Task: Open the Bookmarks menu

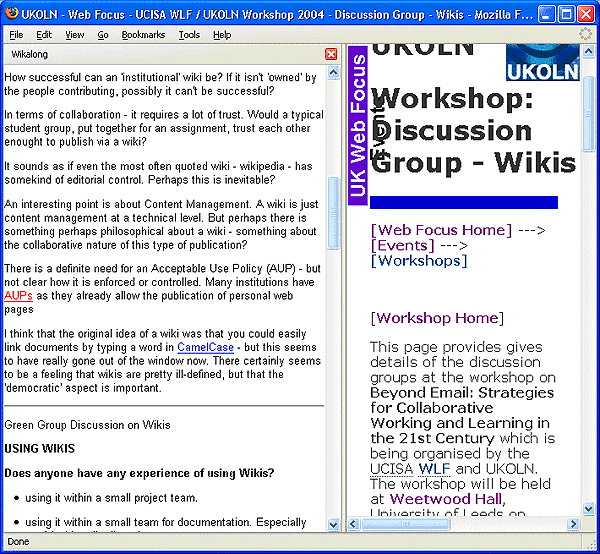Action: click(x=143, y=35)
